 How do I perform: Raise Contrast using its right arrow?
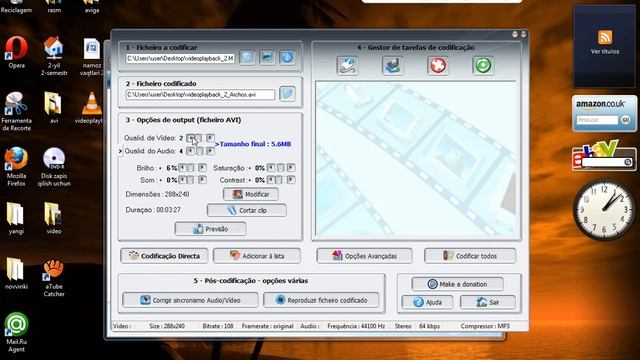pos(291,180)
